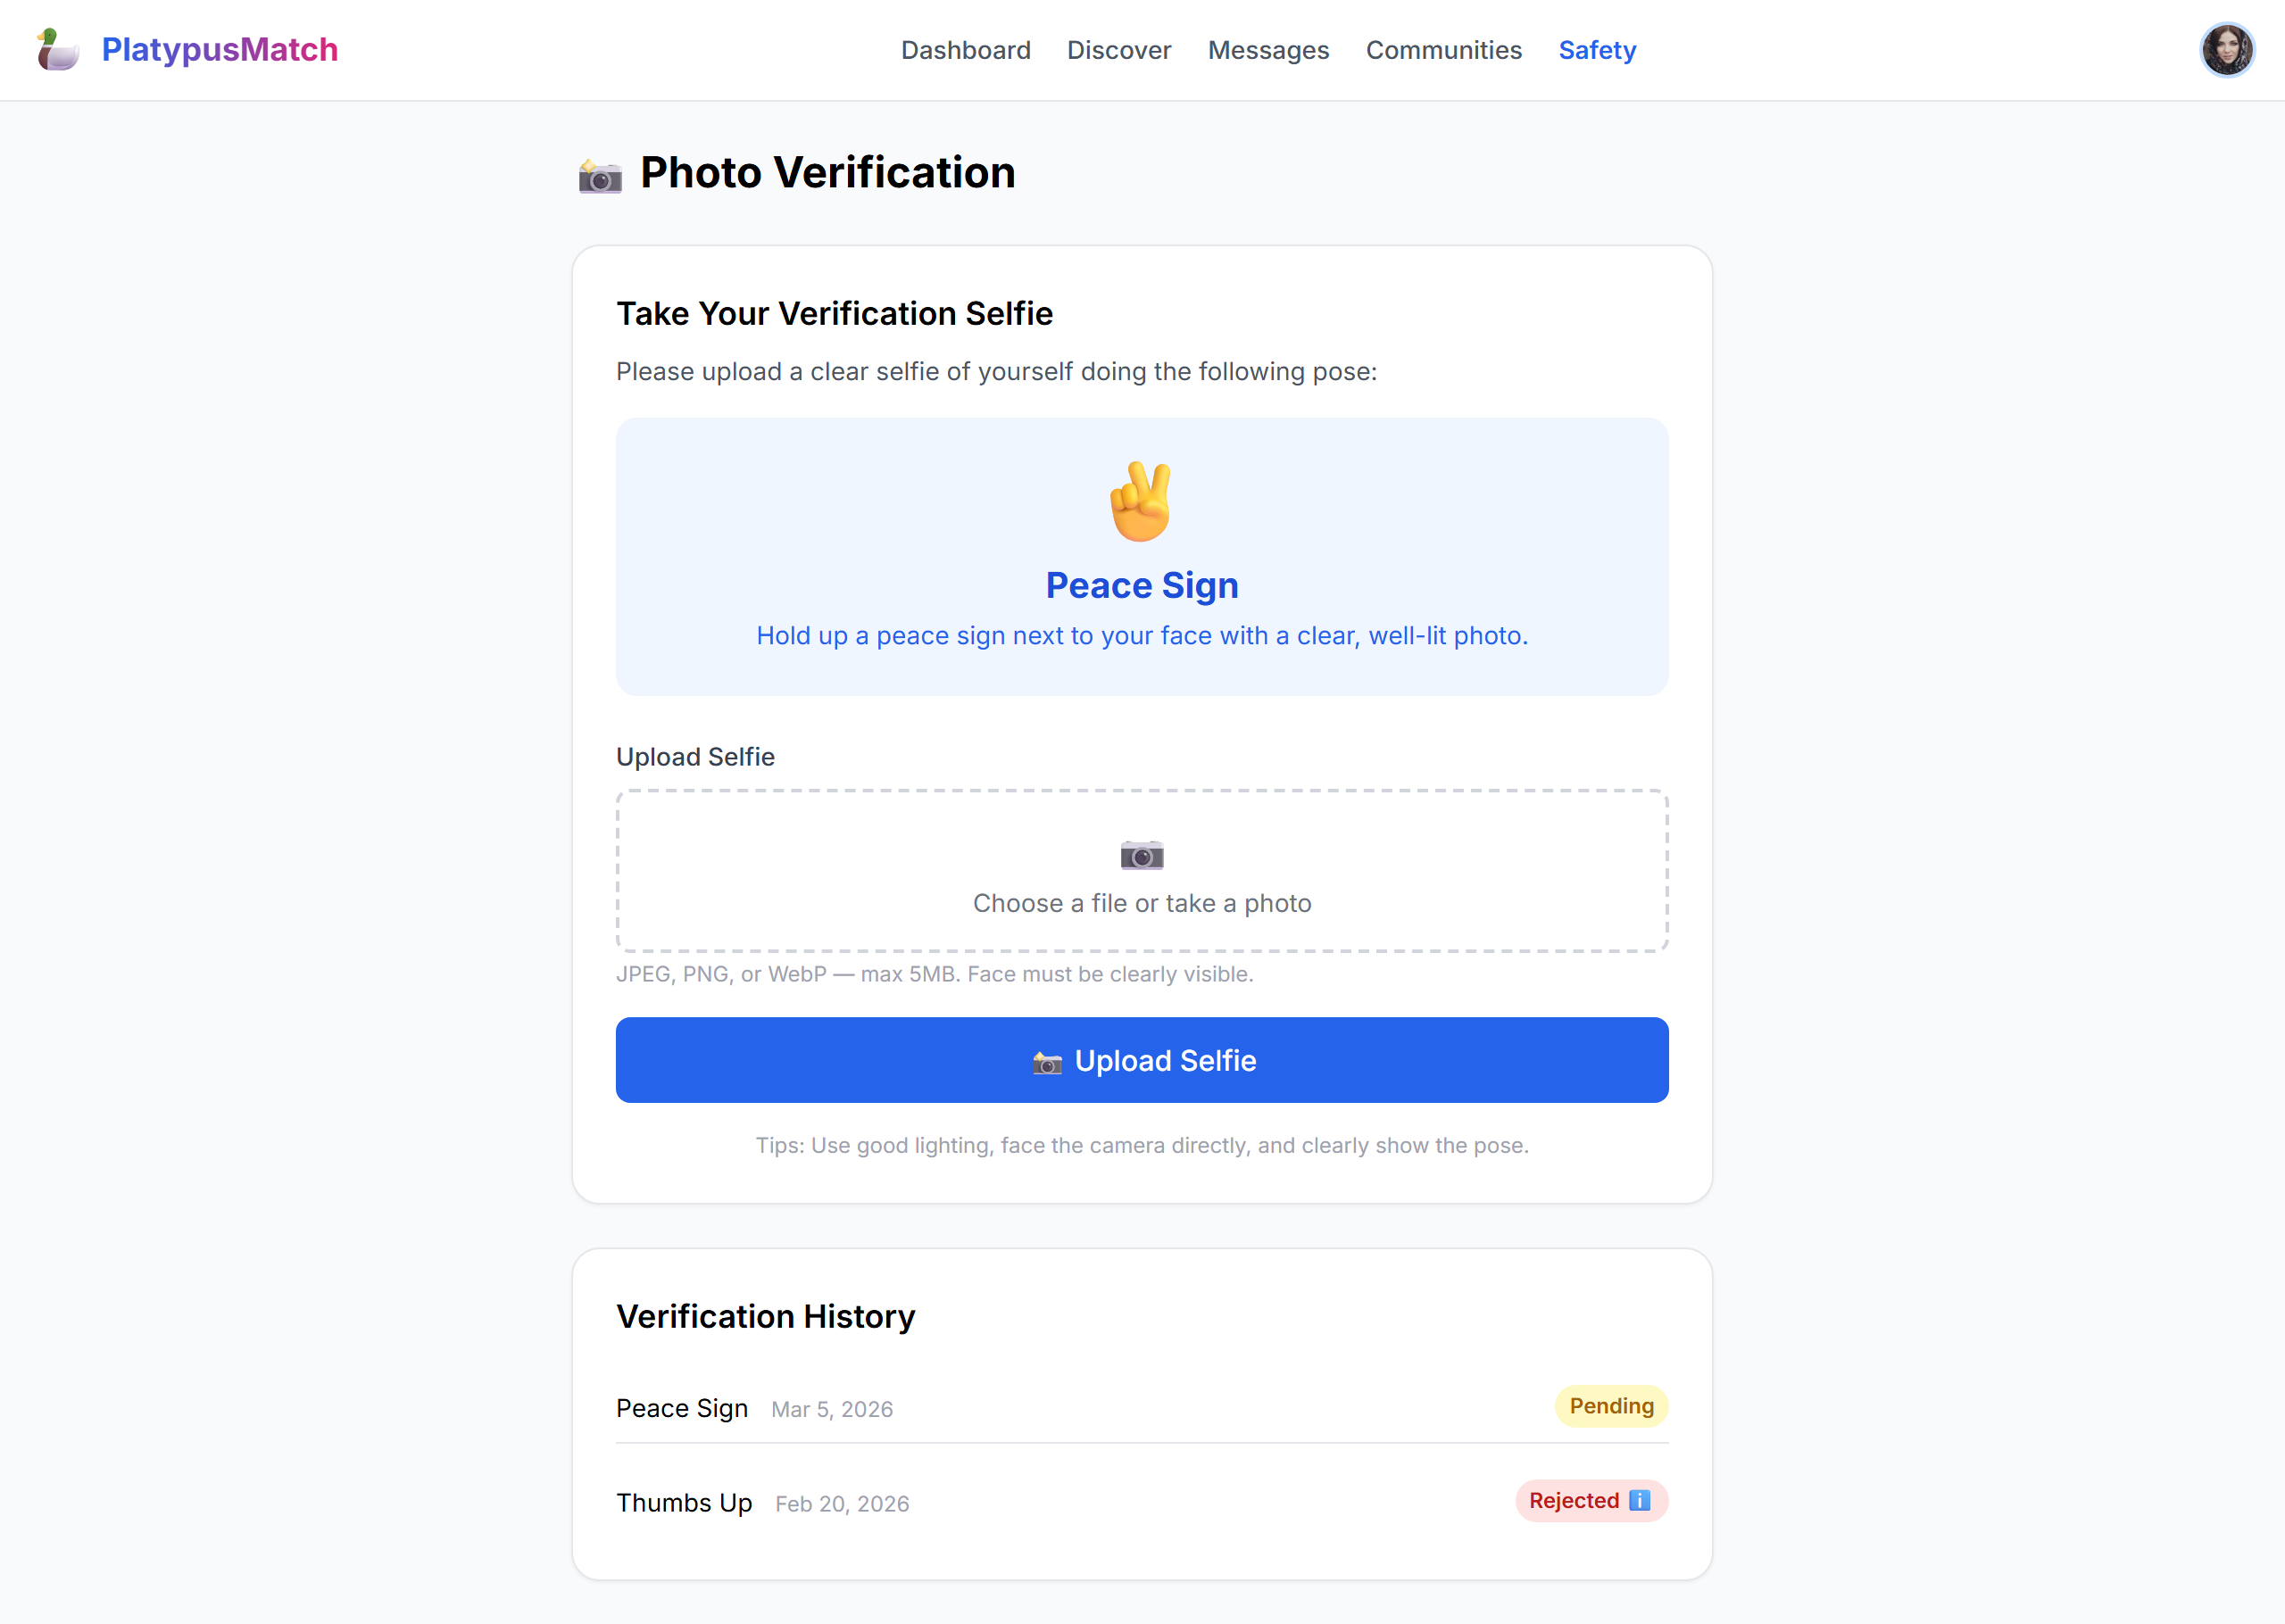
Task: Open the Communities section
Action: click(x=1443, y=50)
